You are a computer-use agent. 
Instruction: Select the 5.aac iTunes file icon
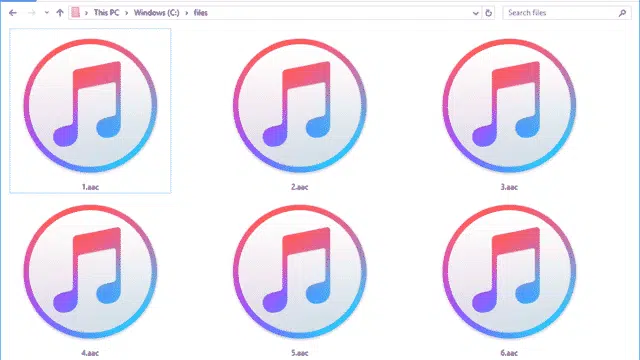coord(300,271)
